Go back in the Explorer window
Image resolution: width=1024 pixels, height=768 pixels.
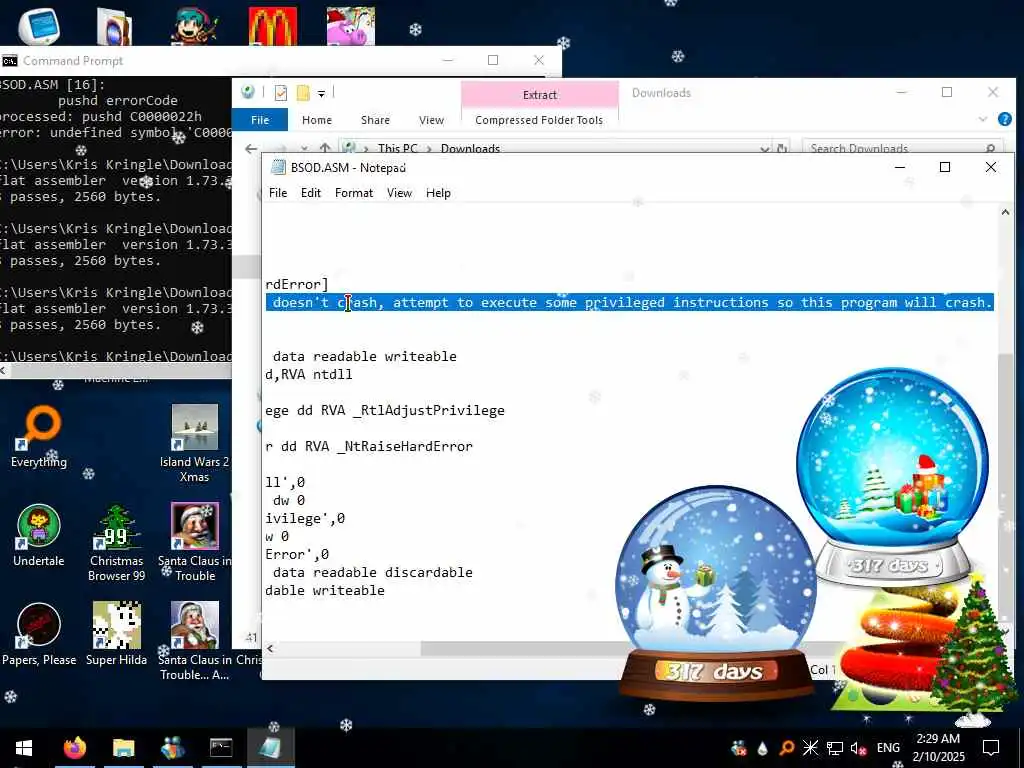251,149
